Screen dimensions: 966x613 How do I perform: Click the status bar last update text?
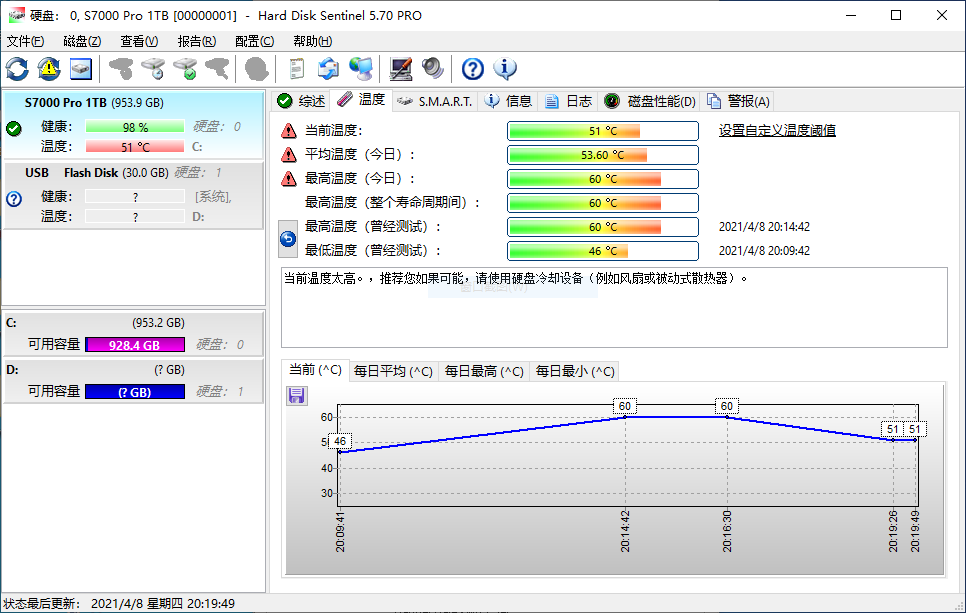(119, 604)
